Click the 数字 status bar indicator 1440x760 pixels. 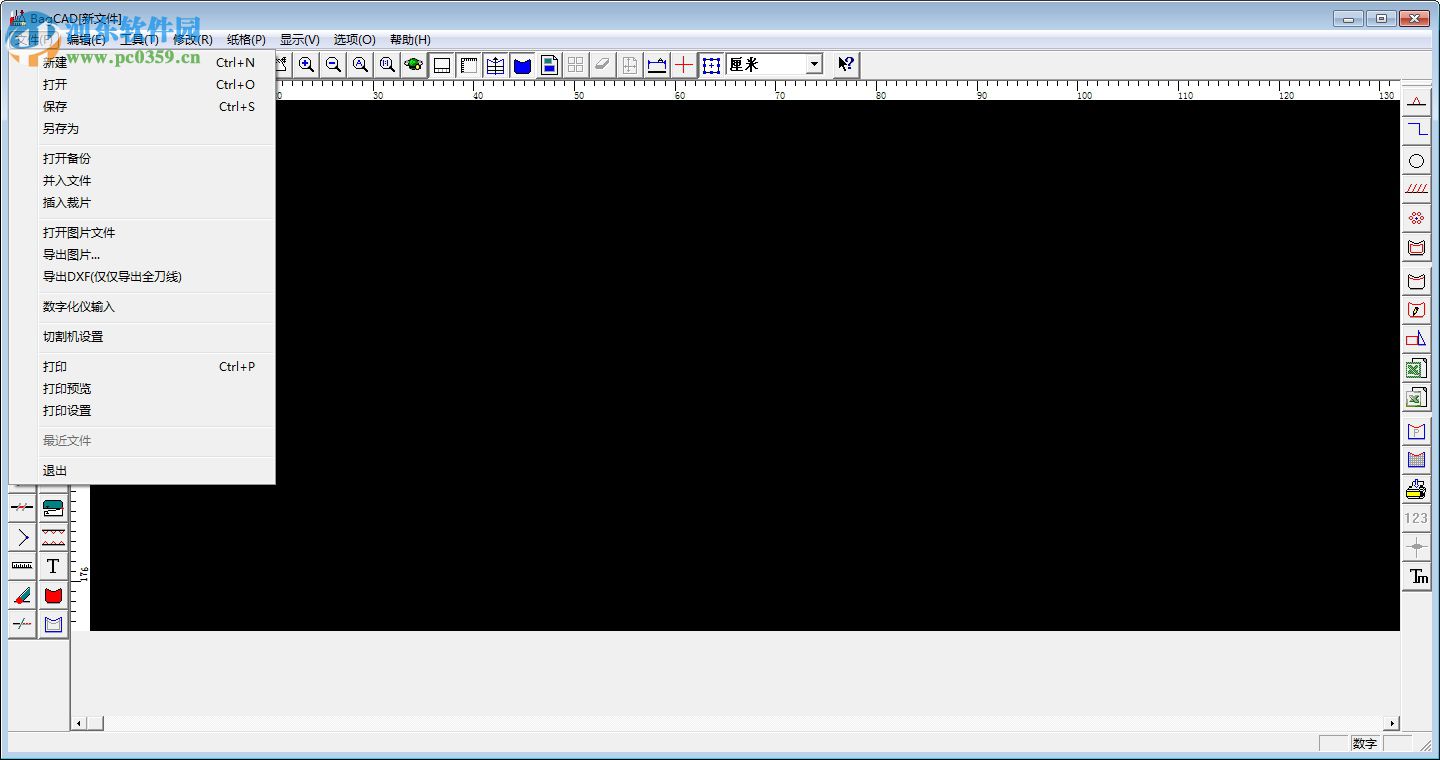(x=1364, y=743)
